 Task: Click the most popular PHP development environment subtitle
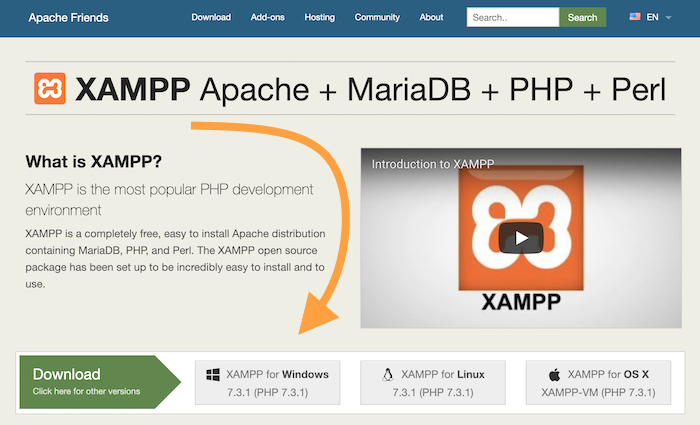pyautogui.click(x=169, y=200)
